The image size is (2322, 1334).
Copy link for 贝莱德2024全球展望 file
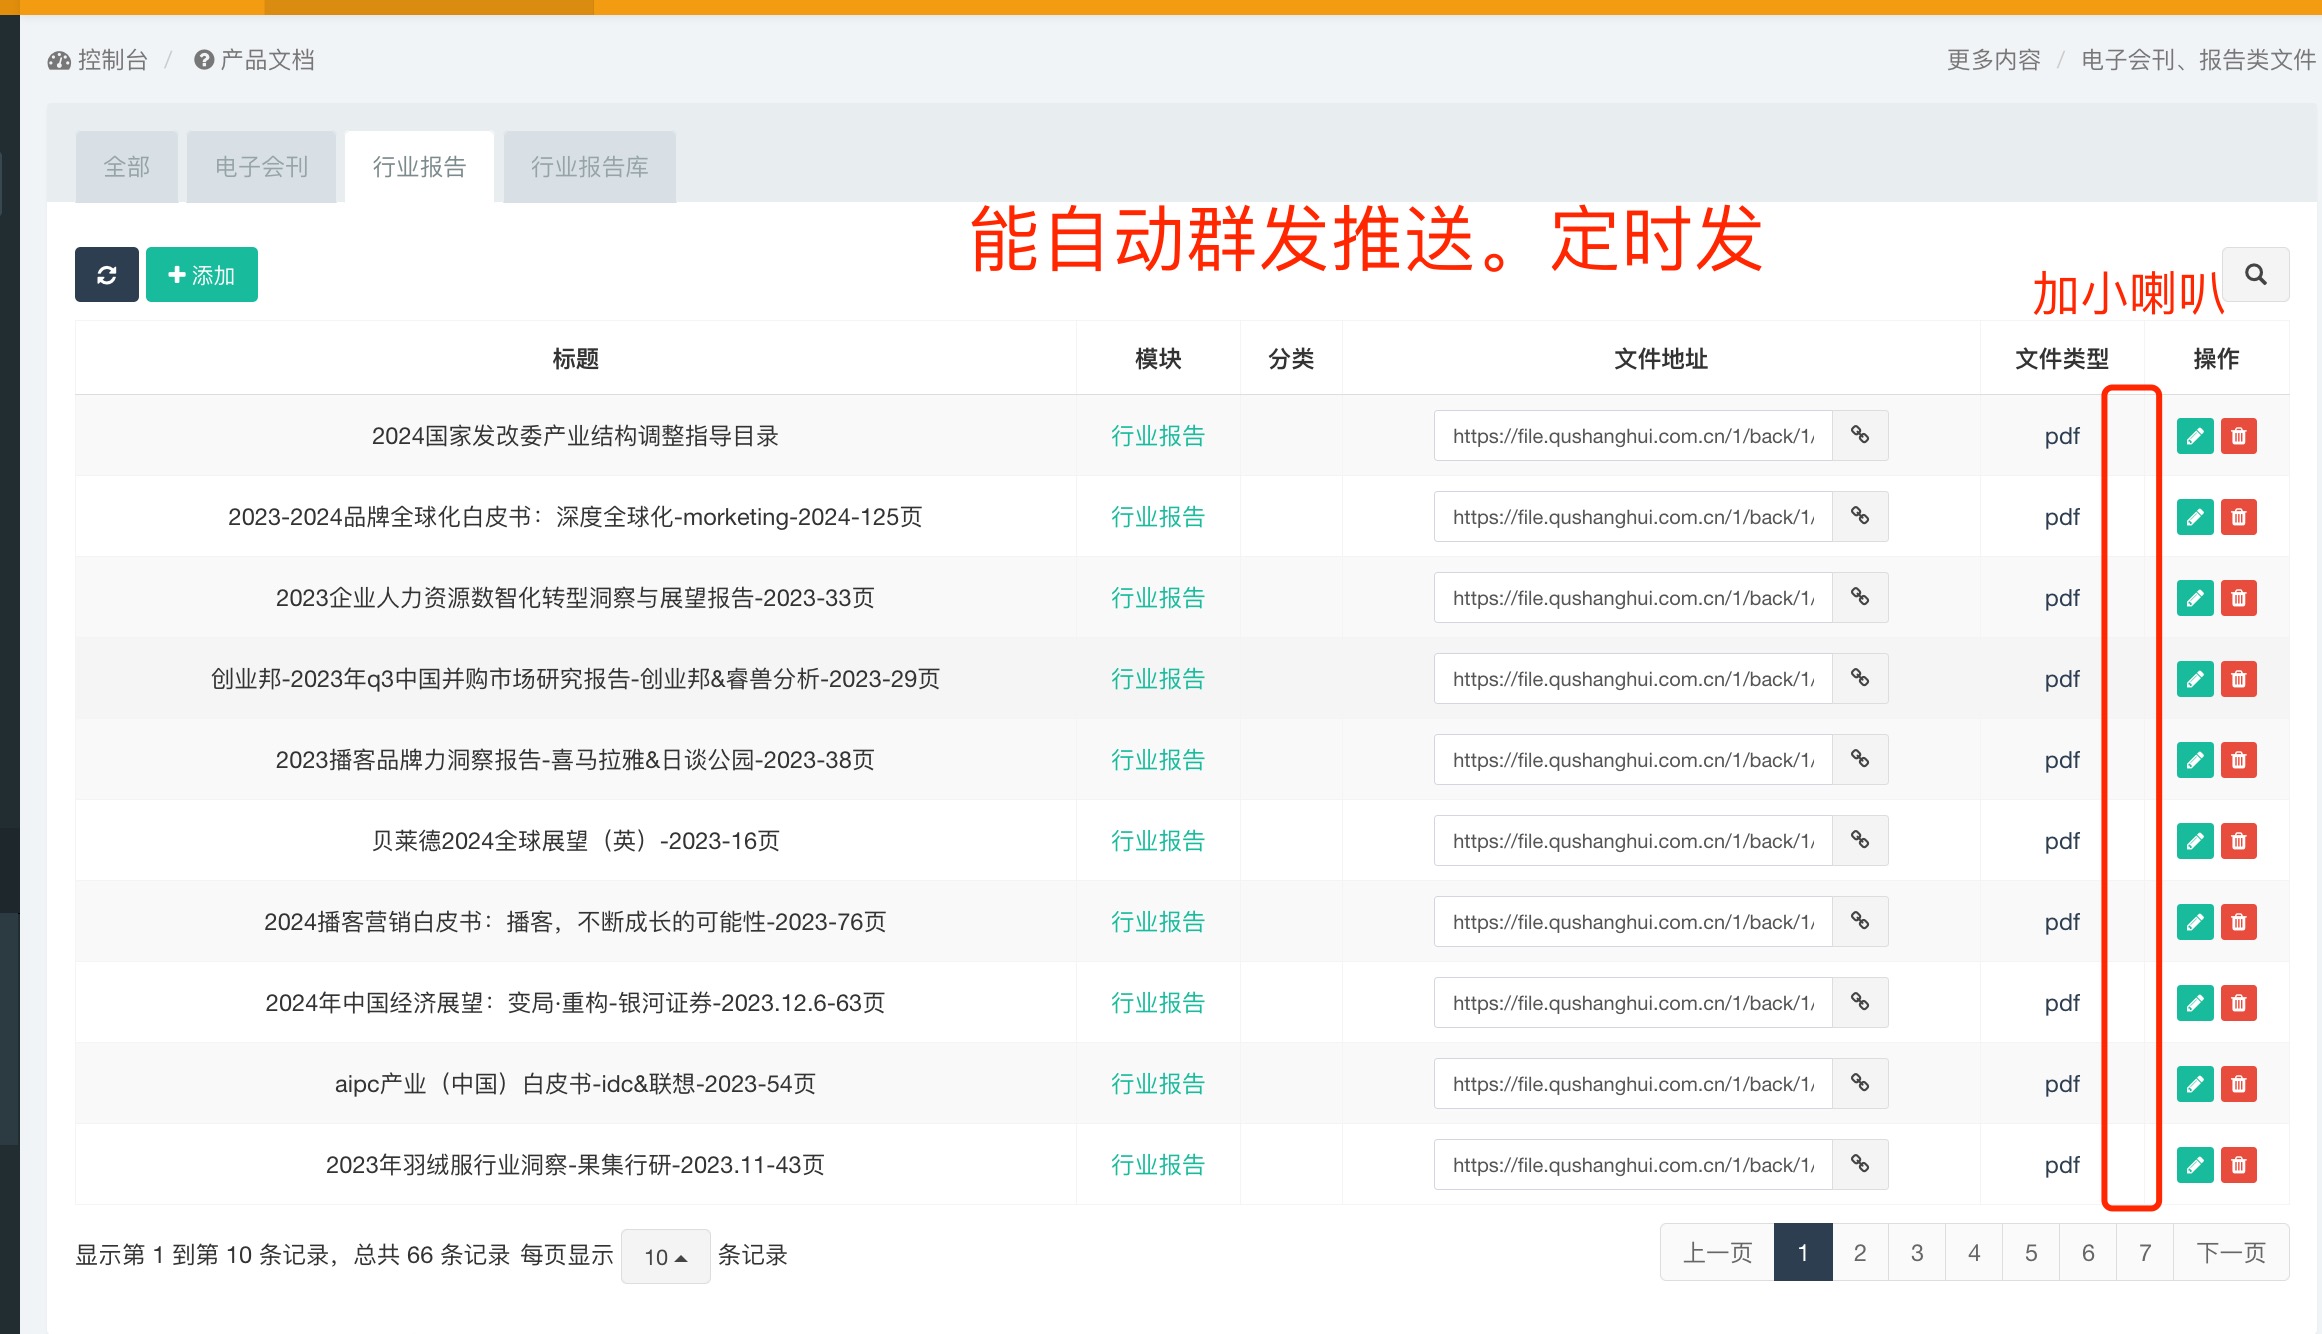[x=1859, y=841]
